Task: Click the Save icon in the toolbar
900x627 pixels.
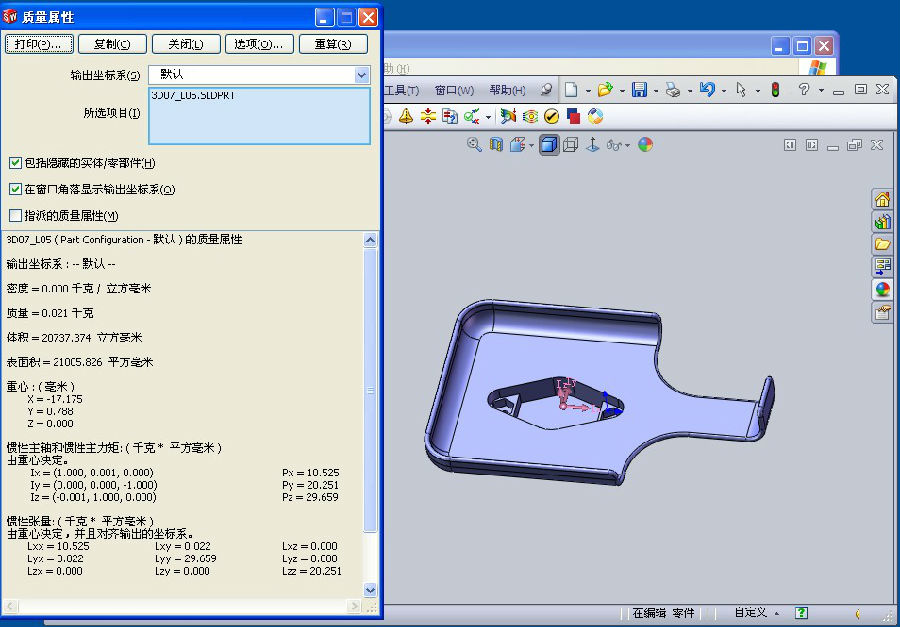Action: click(639, 90)
